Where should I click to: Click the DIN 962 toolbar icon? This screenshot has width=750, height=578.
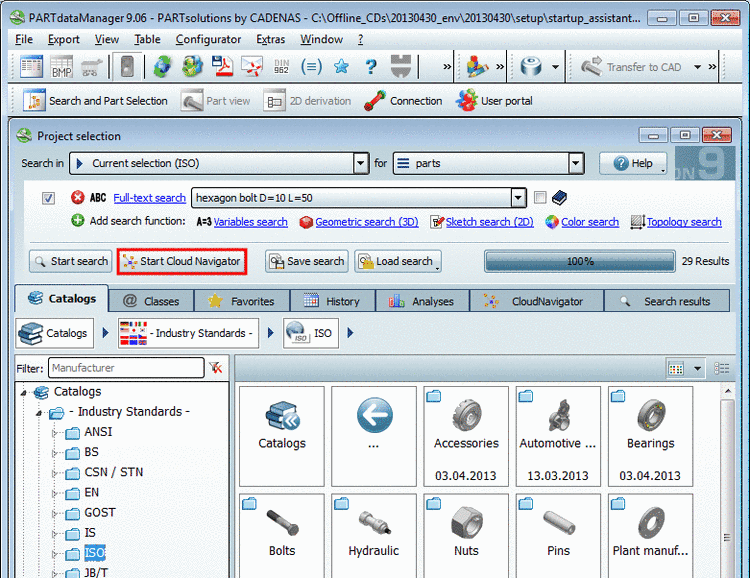(281, 67)
